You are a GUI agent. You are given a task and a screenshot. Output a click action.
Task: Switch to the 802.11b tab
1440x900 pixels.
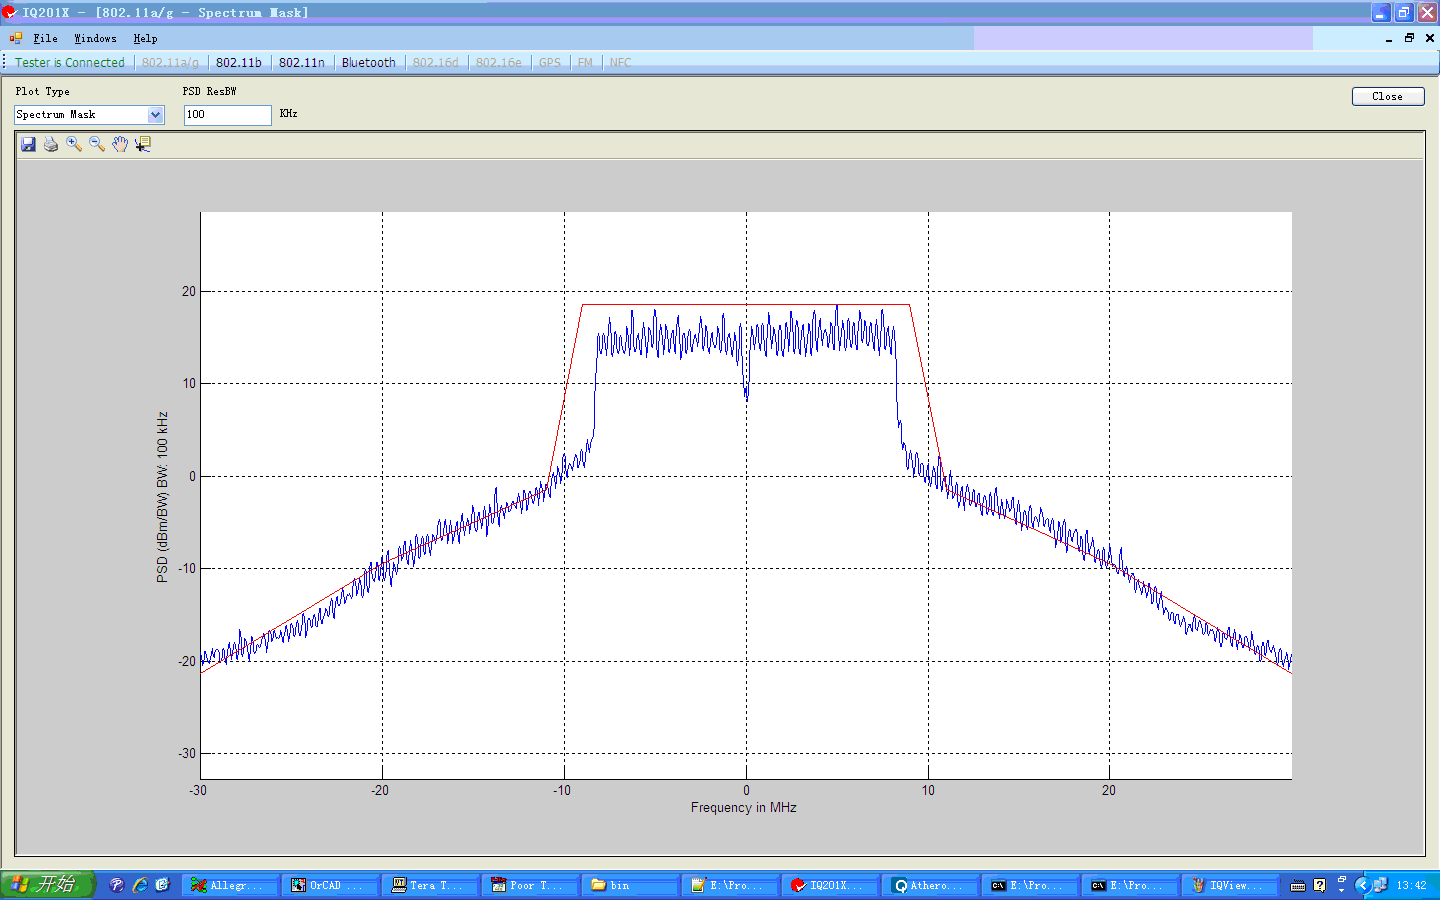(x=239, y=62)
